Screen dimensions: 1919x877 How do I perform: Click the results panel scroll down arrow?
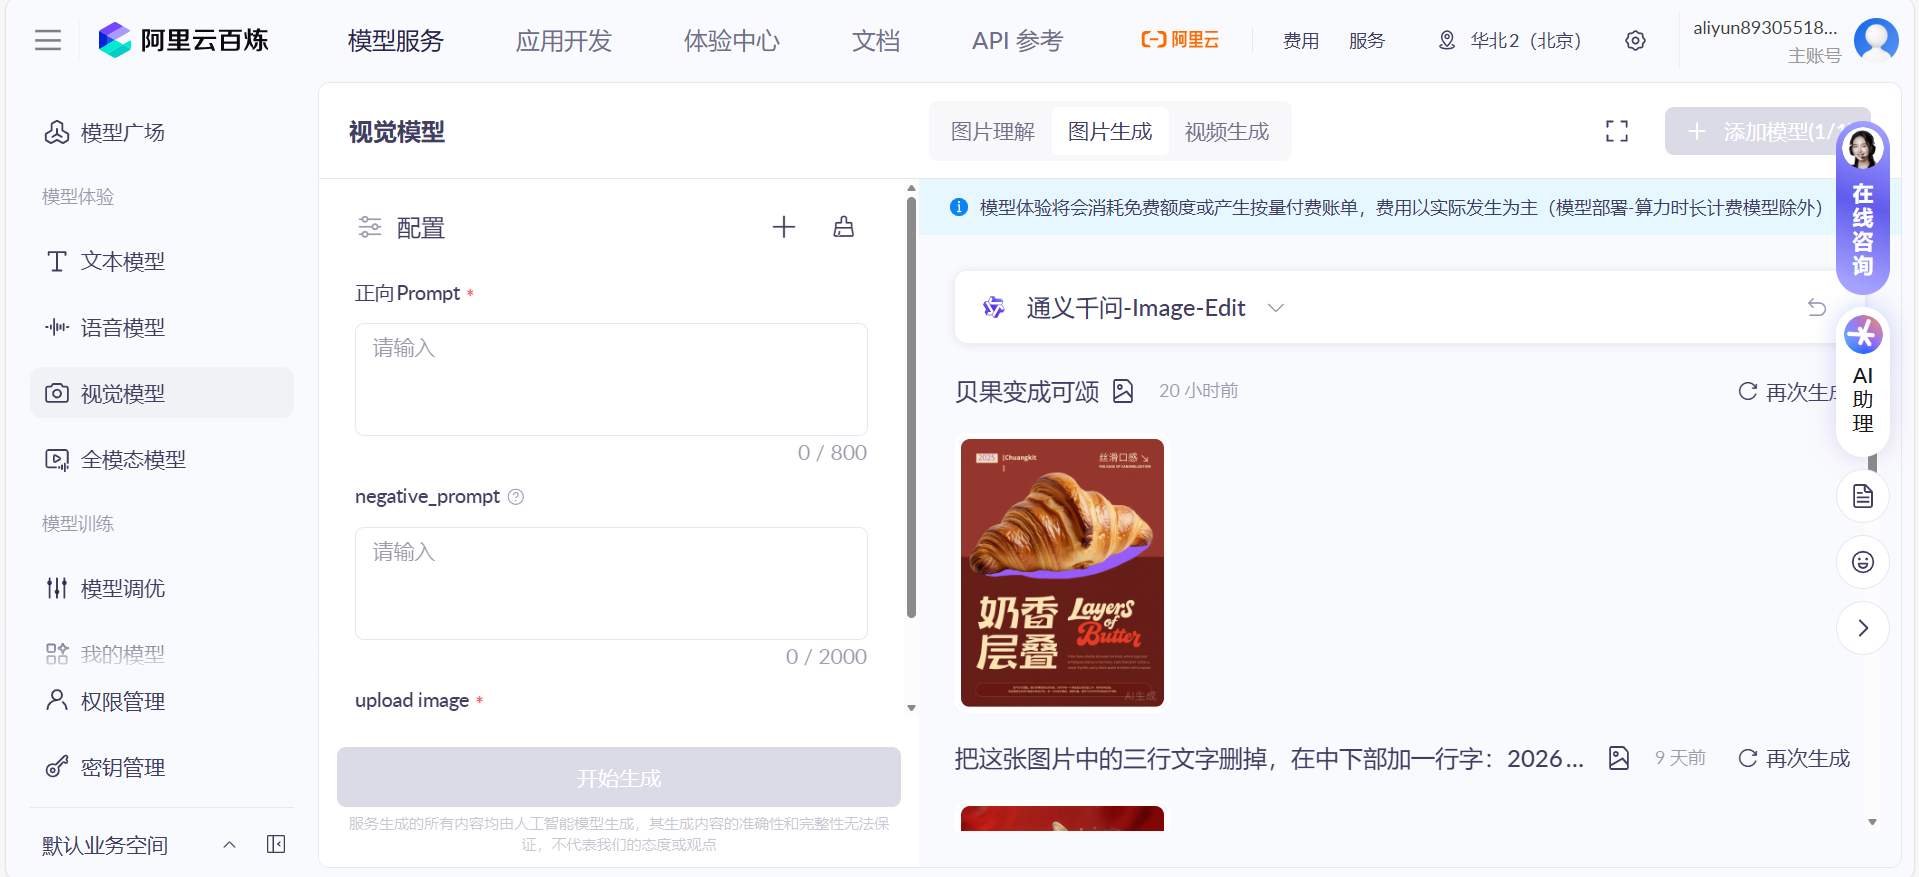1872,822
